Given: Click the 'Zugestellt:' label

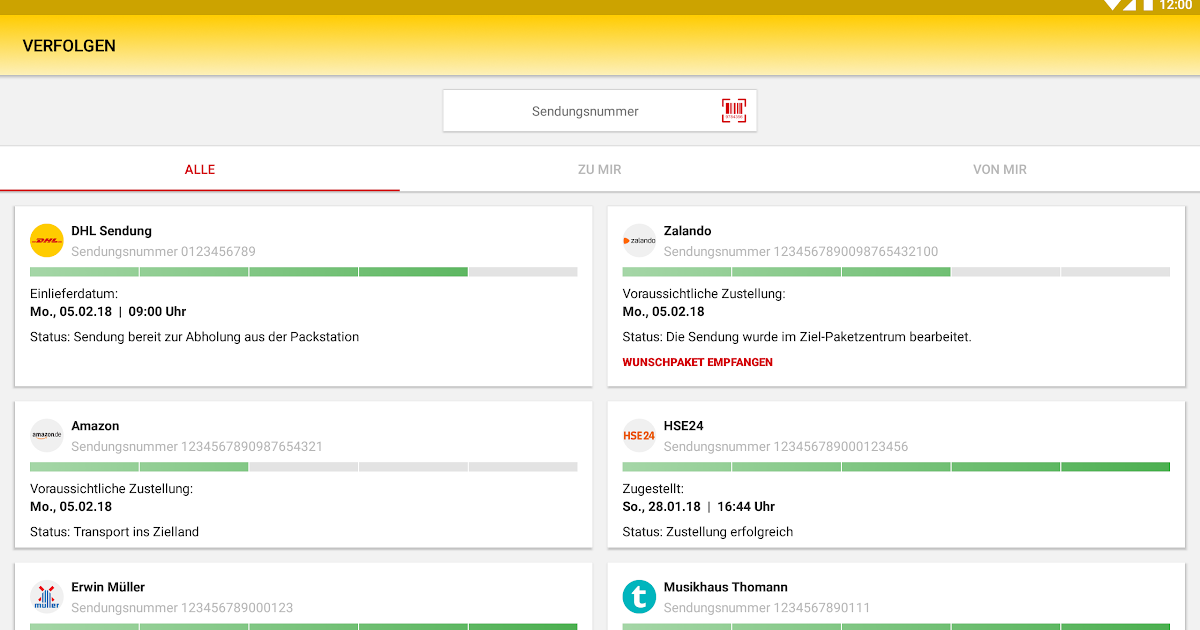Looking at the screenshot, I should (x=653, y=489).
